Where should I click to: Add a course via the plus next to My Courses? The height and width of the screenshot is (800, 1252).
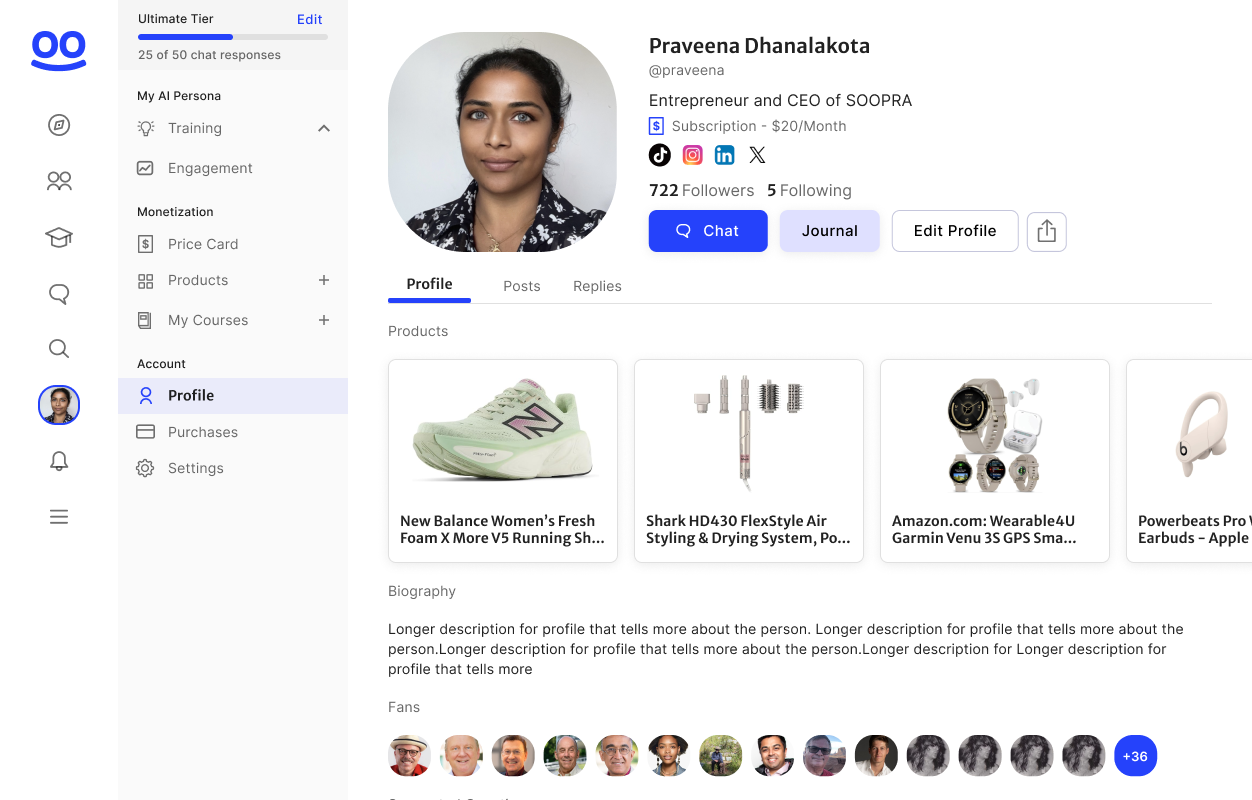pyautogui.click(x=323, y=320)
